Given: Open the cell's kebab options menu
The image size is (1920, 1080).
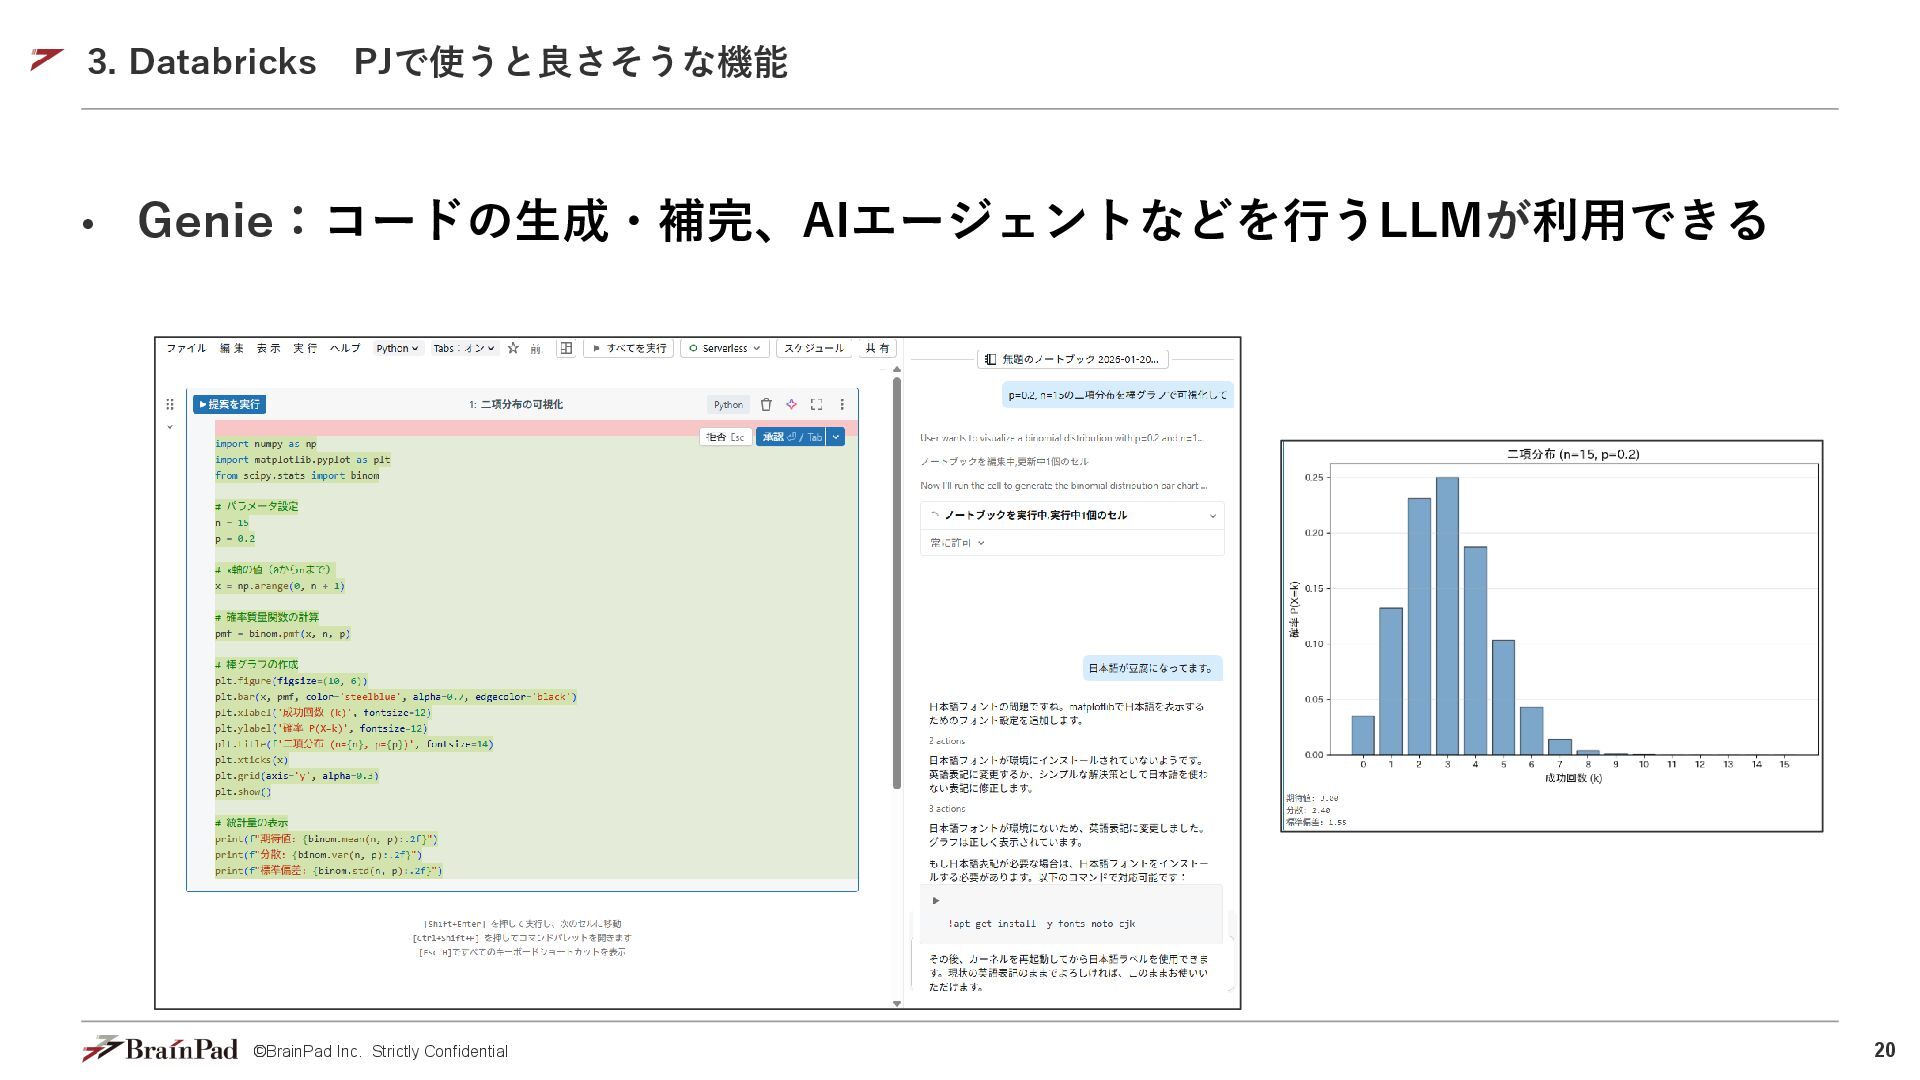Looking at the screenshot, I should pos(842,404).
